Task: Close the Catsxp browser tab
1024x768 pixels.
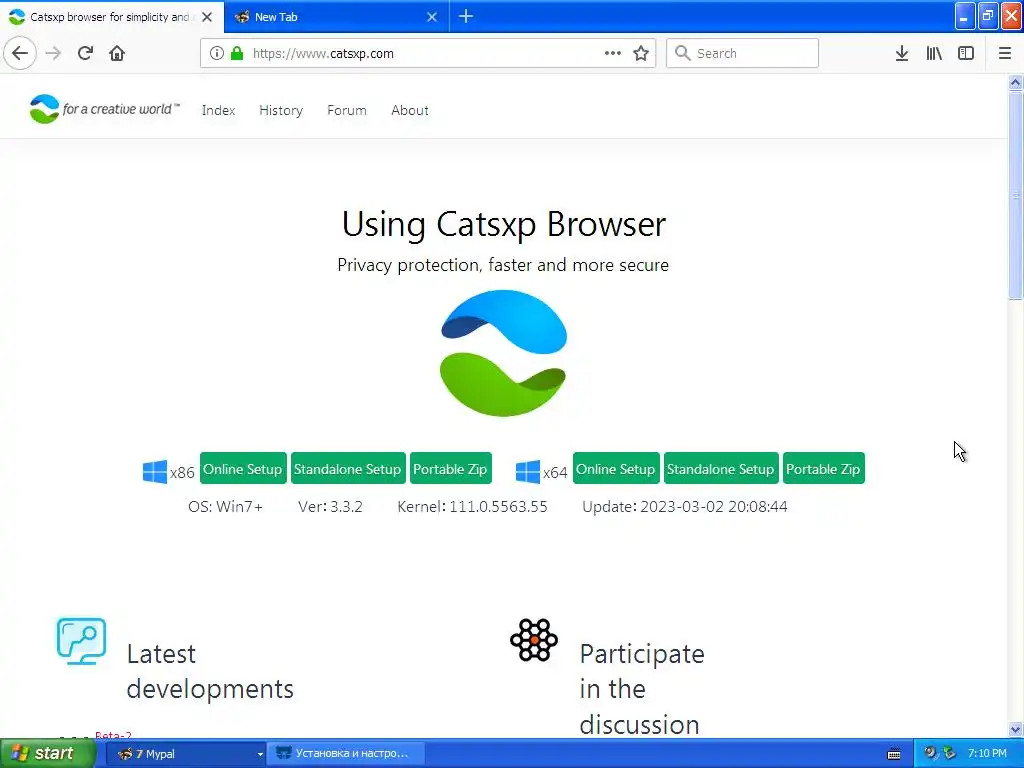Action: tap(207, 17)
